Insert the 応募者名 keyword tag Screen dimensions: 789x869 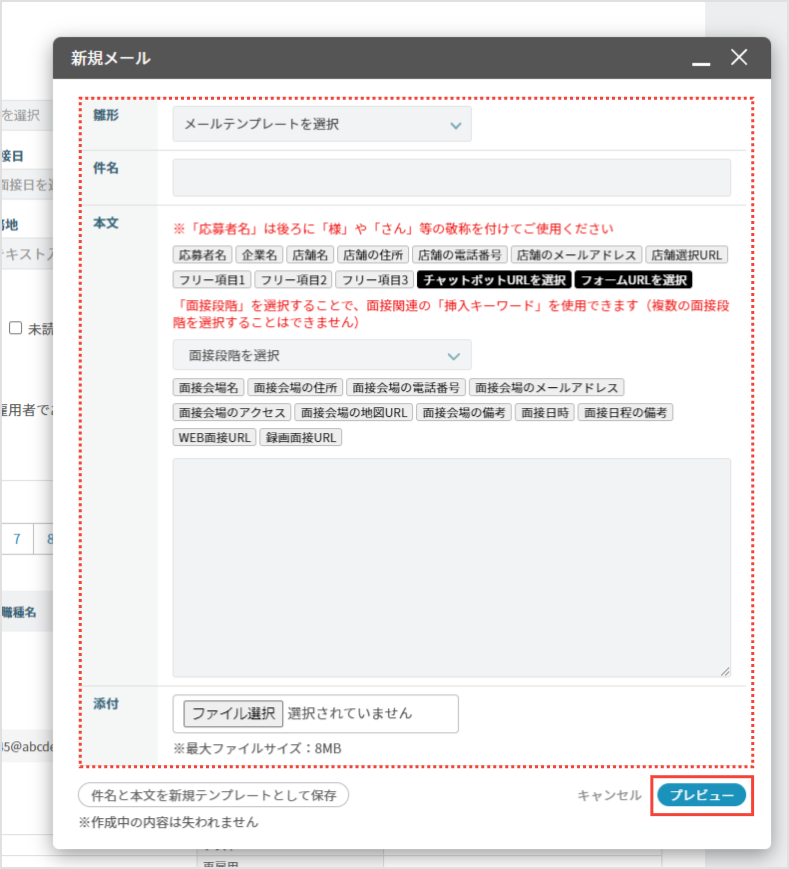click(x=202, y=255)
